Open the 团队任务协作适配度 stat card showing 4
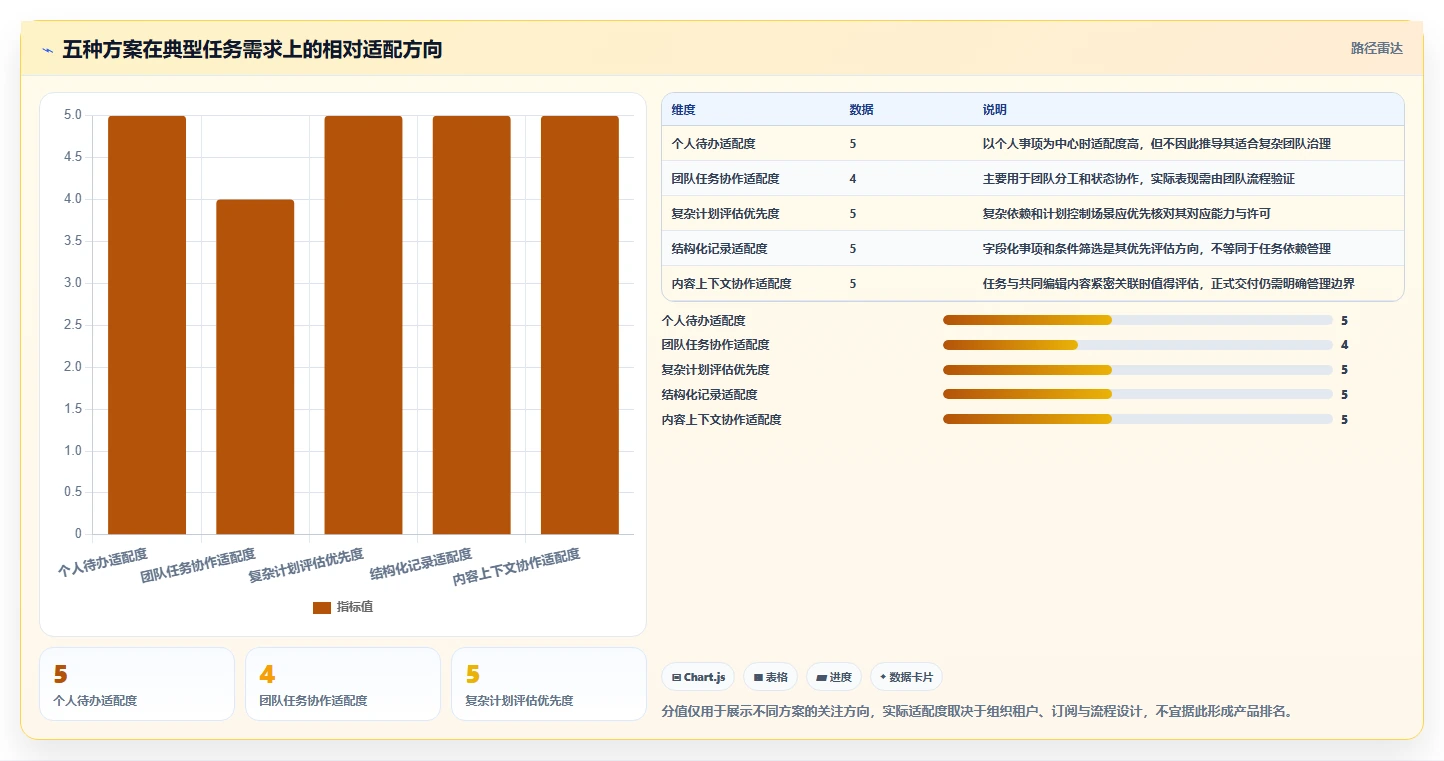 [343, 684]
